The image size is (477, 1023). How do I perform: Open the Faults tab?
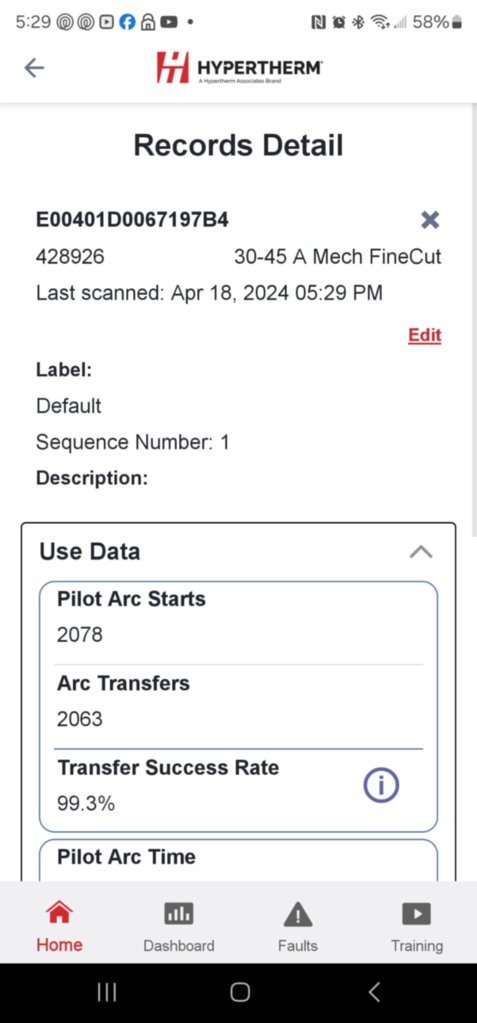point(298,926)
